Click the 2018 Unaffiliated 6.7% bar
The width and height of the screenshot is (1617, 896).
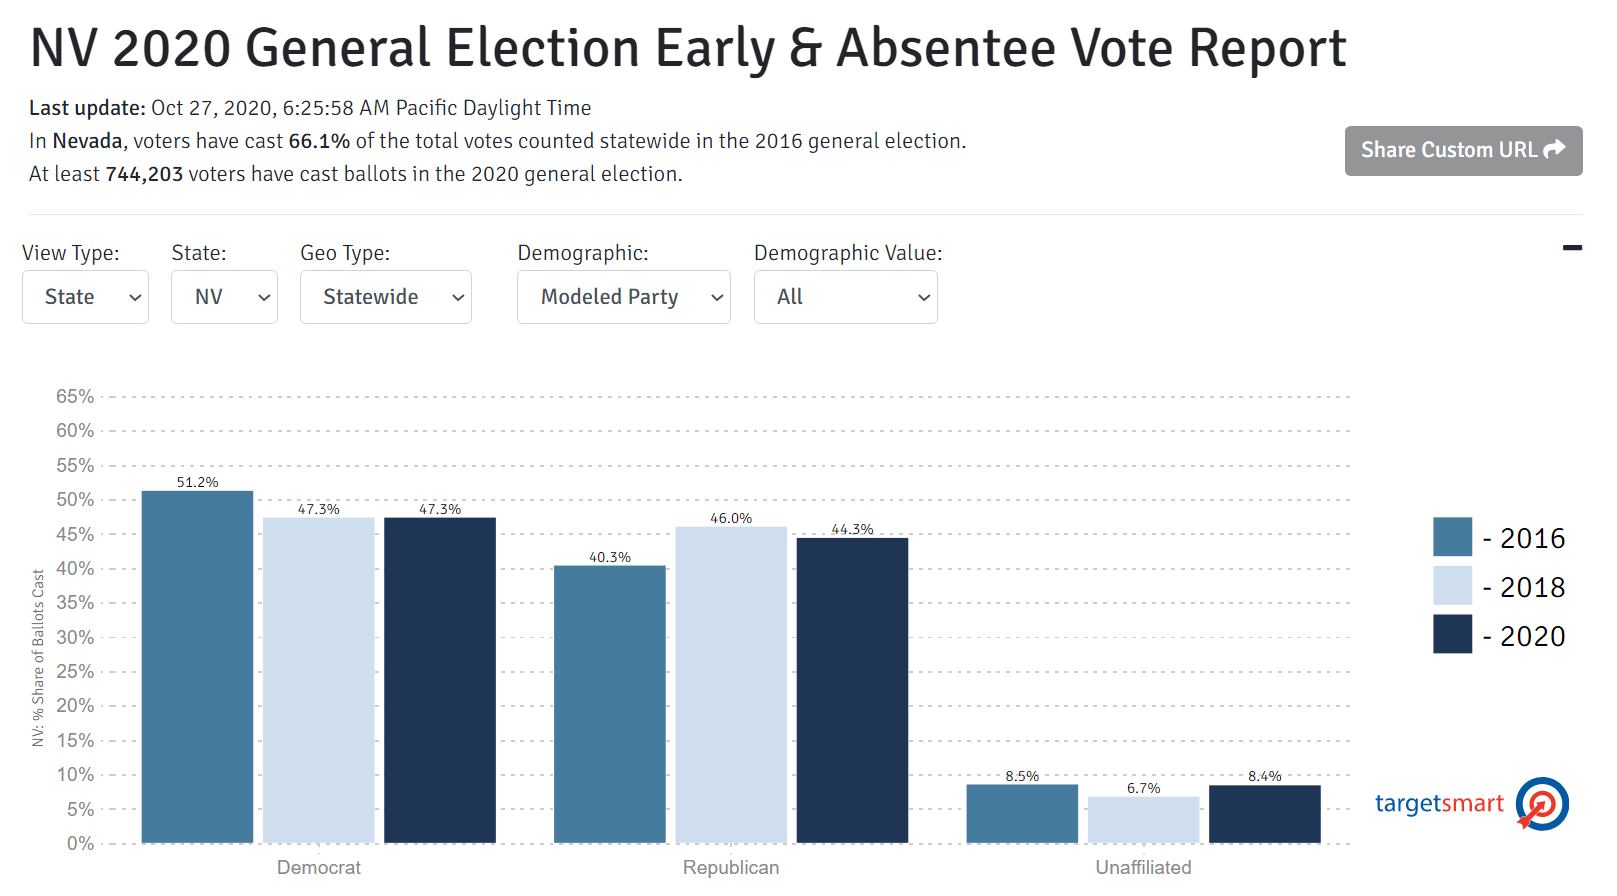coord(1143,820)
